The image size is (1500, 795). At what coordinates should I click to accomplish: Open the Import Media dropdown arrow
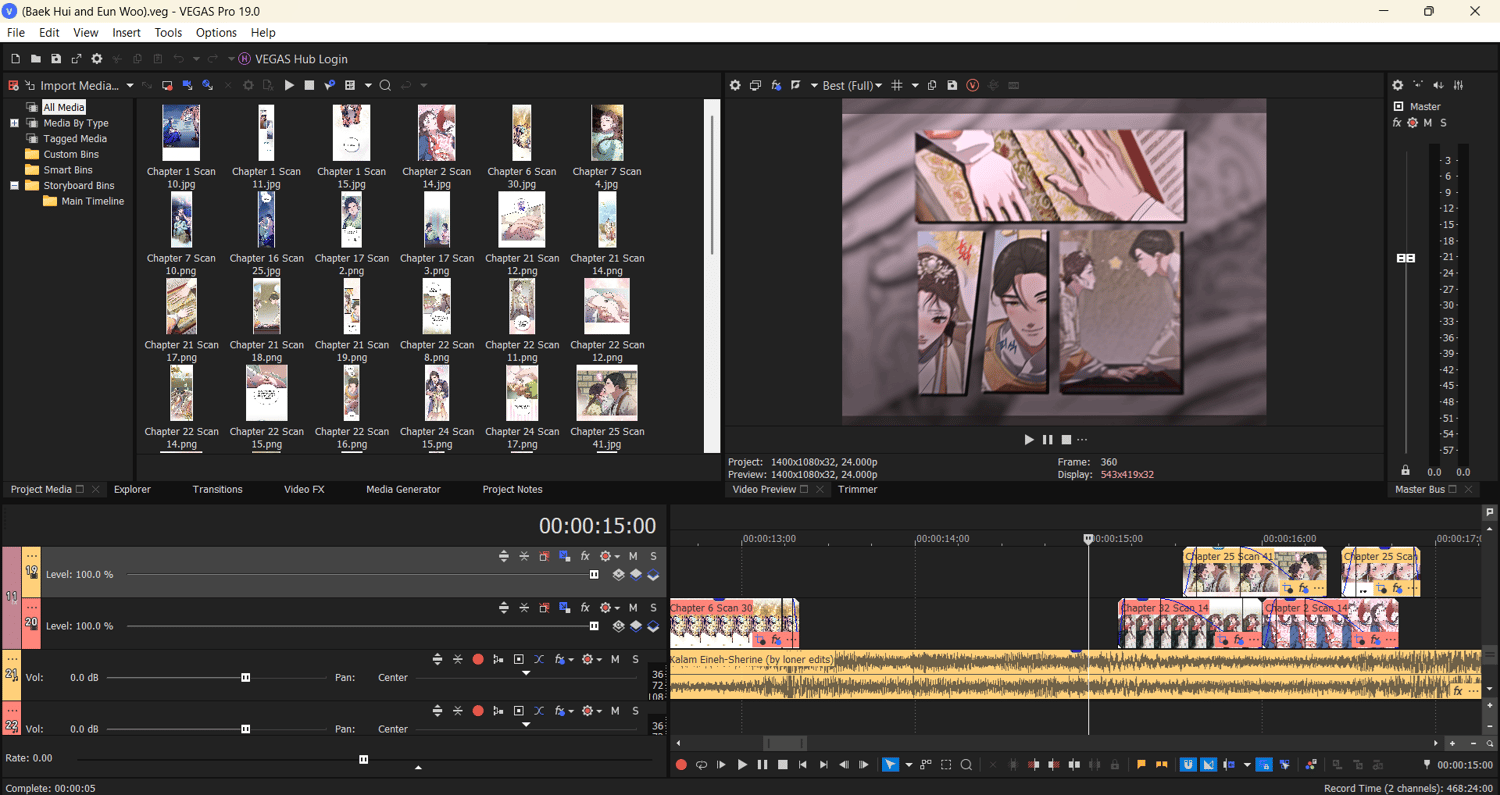click(130, 85)
